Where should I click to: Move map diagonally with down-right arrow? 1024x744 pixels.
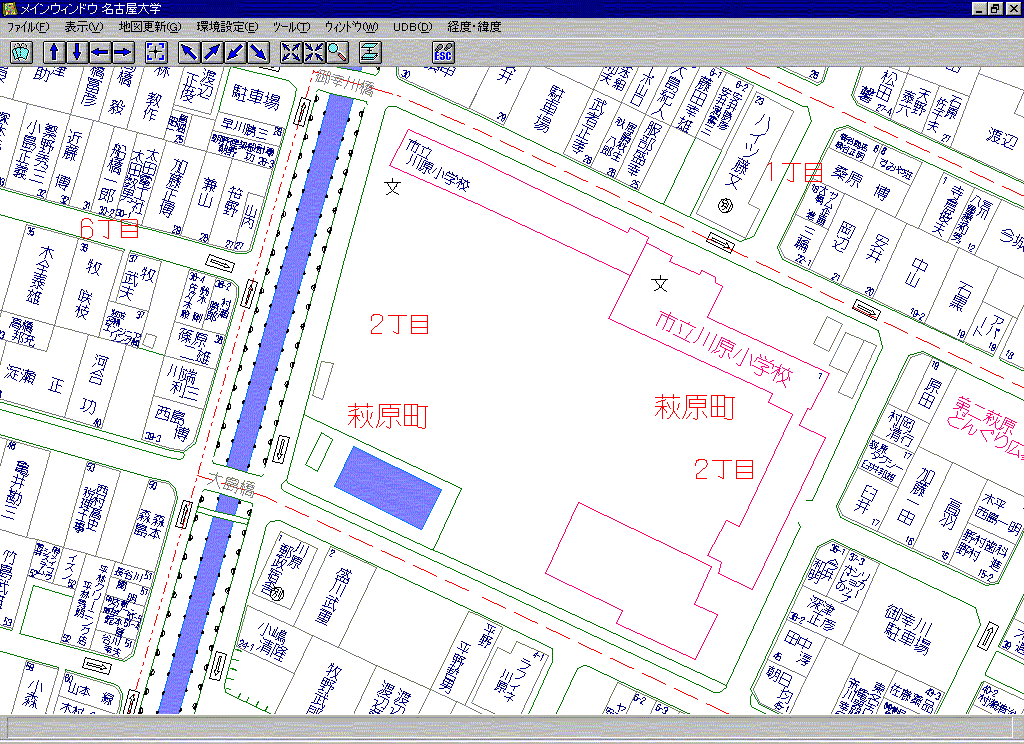pyautogui.click(x=258, y=52)
